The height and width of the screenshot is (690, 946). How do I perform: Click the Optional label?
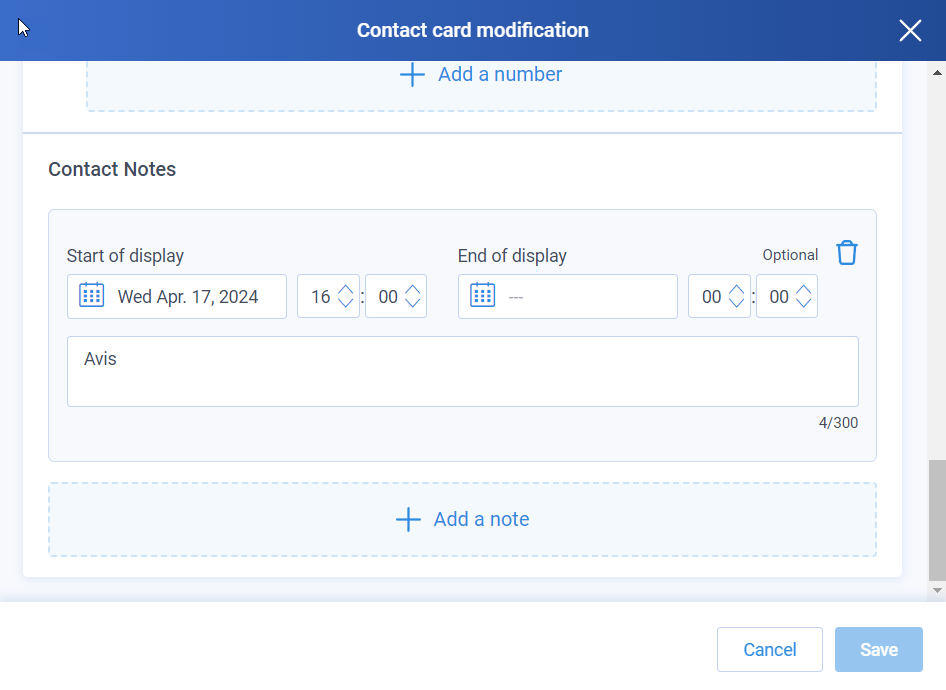point(790,255)
